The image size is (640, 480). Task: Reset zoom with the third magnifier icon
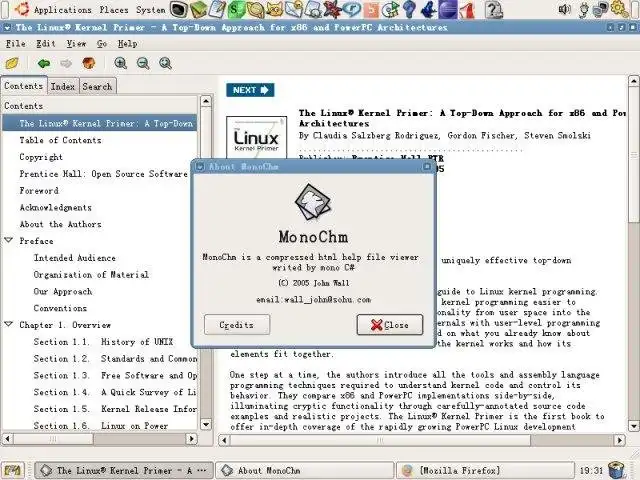coord(165,63)
